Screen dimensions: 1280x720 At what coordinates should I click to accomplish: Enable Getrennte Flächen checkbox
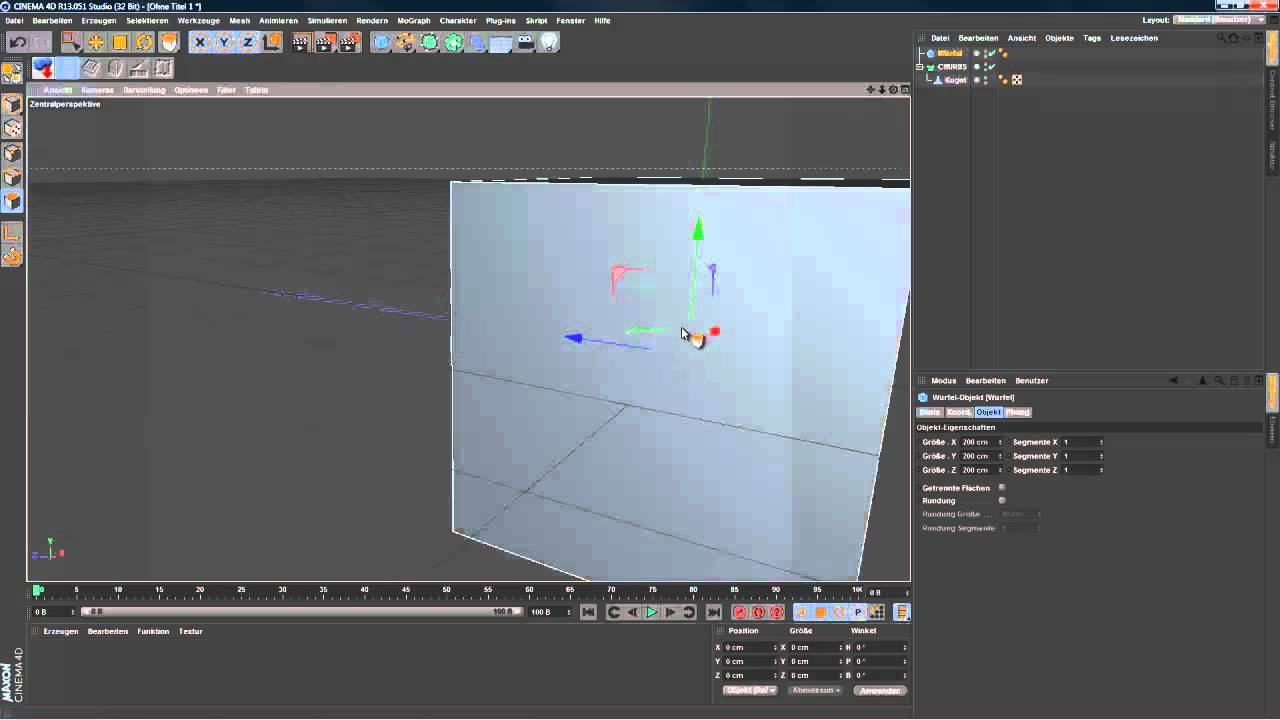[x=1002, y=488]
